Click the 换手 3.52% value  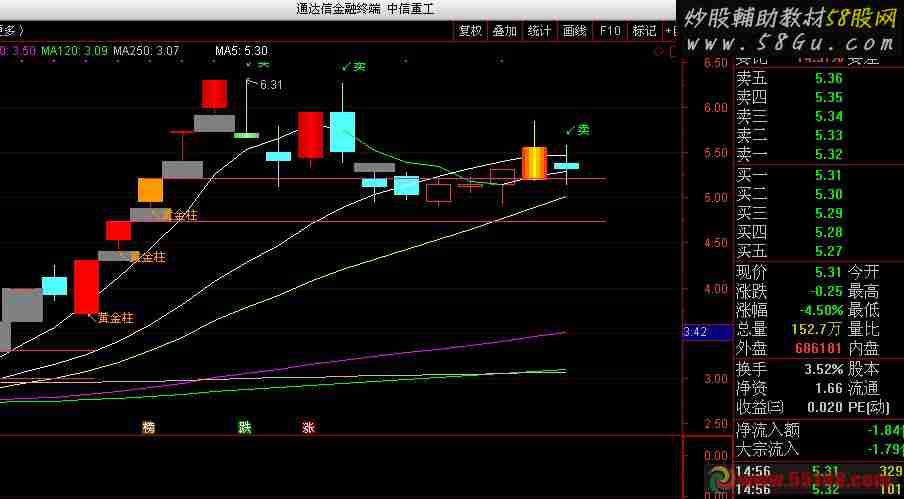click(824, 369)
